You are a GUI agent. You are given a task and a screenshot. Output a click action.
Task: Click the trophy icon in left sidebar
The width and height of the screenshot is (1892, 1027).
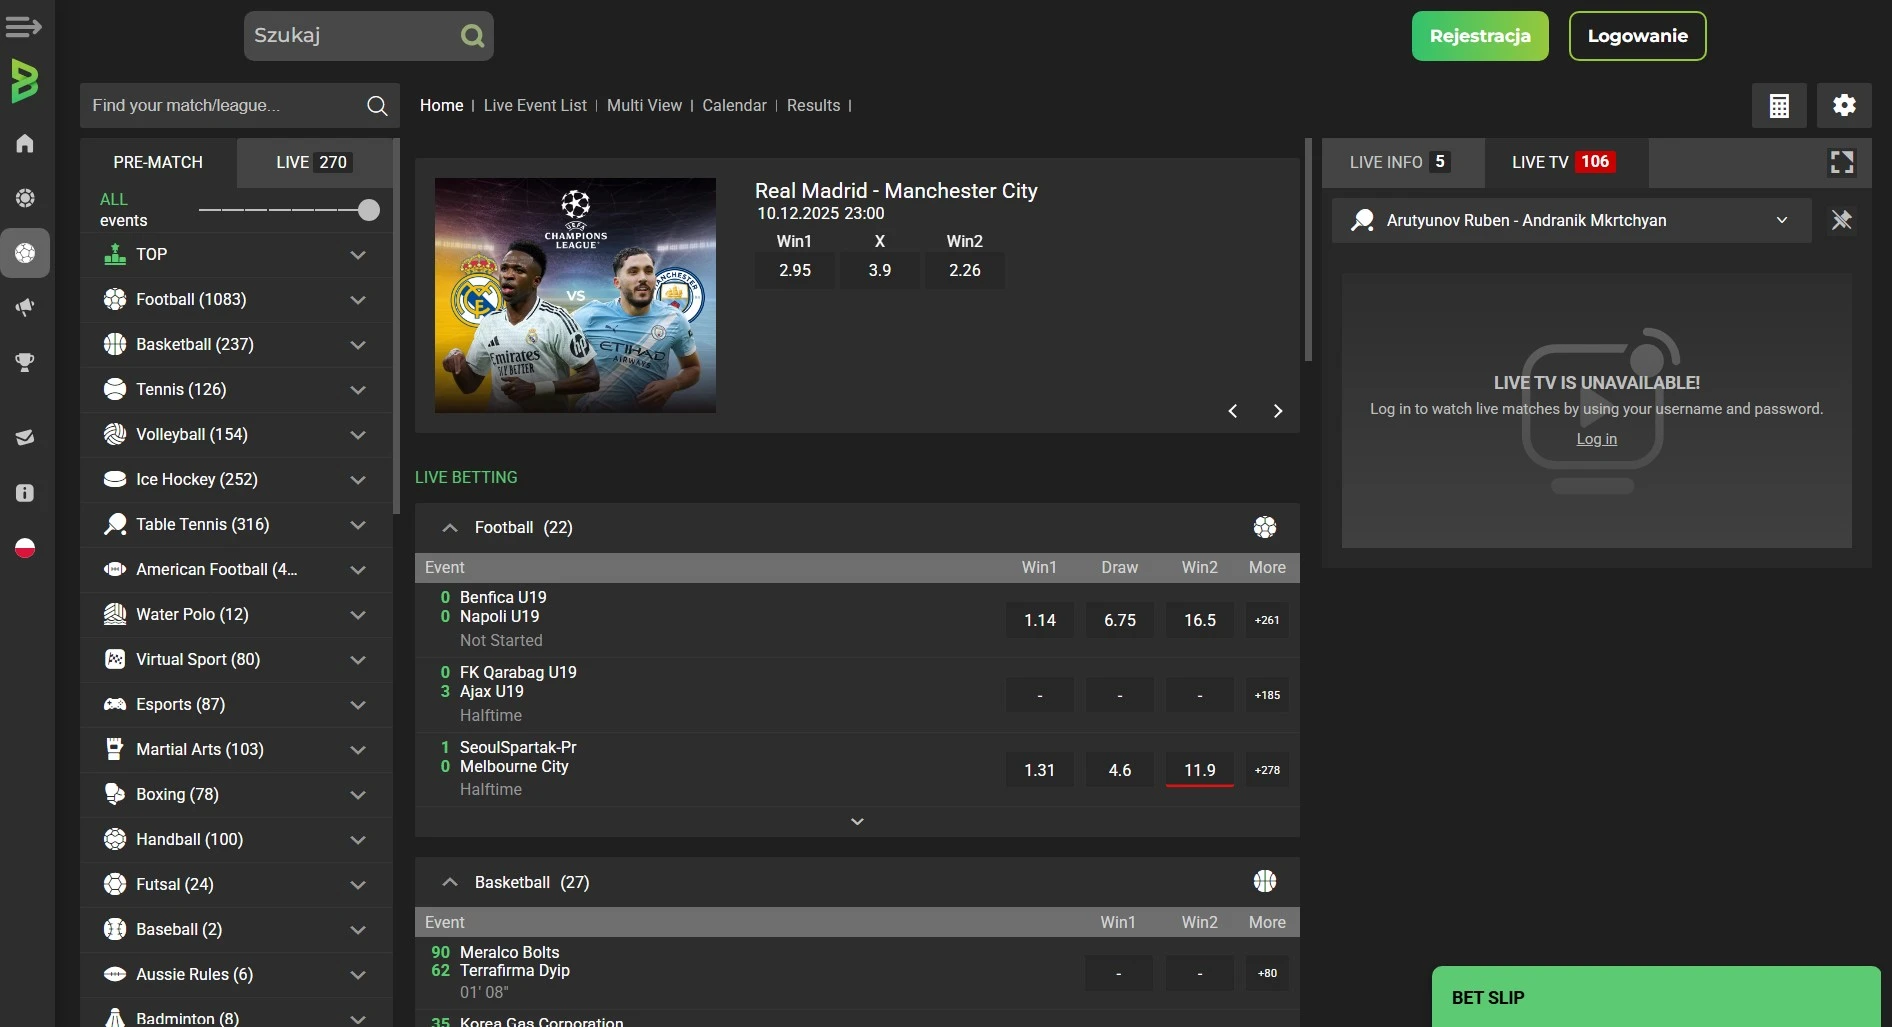25,362
